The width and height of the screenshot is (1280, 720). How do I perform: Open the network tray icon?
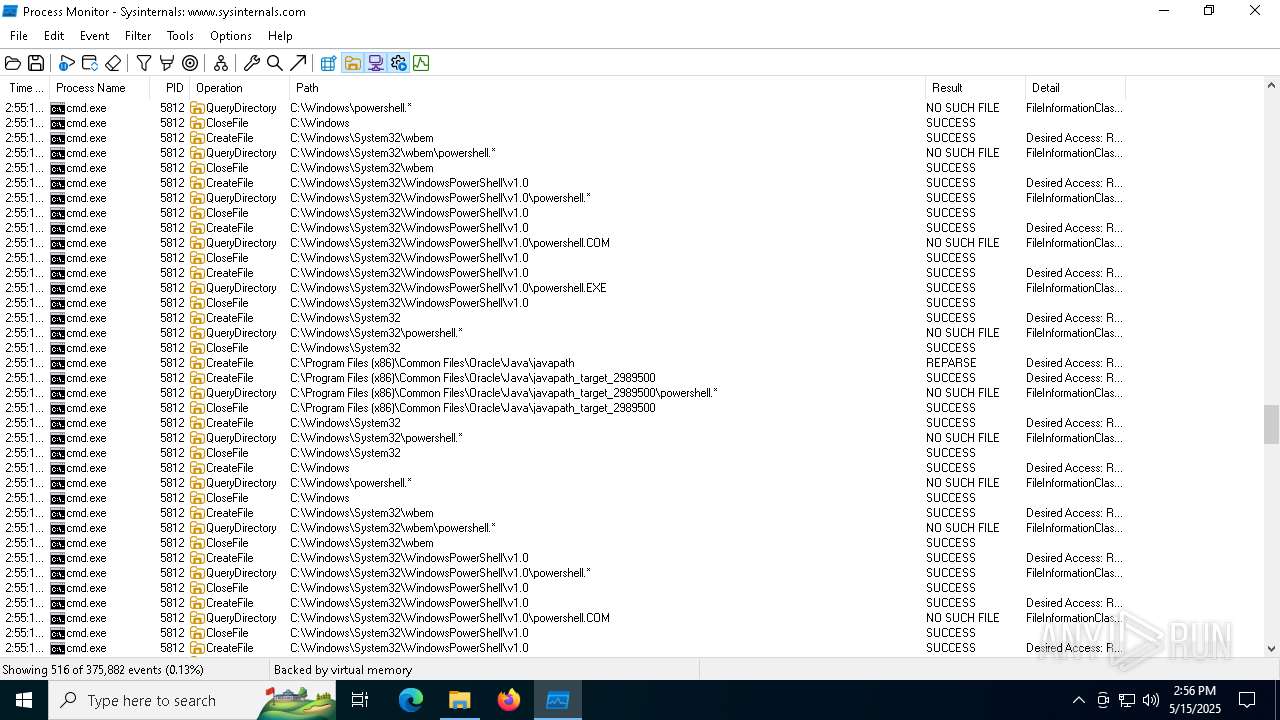tap(1127, 700)
